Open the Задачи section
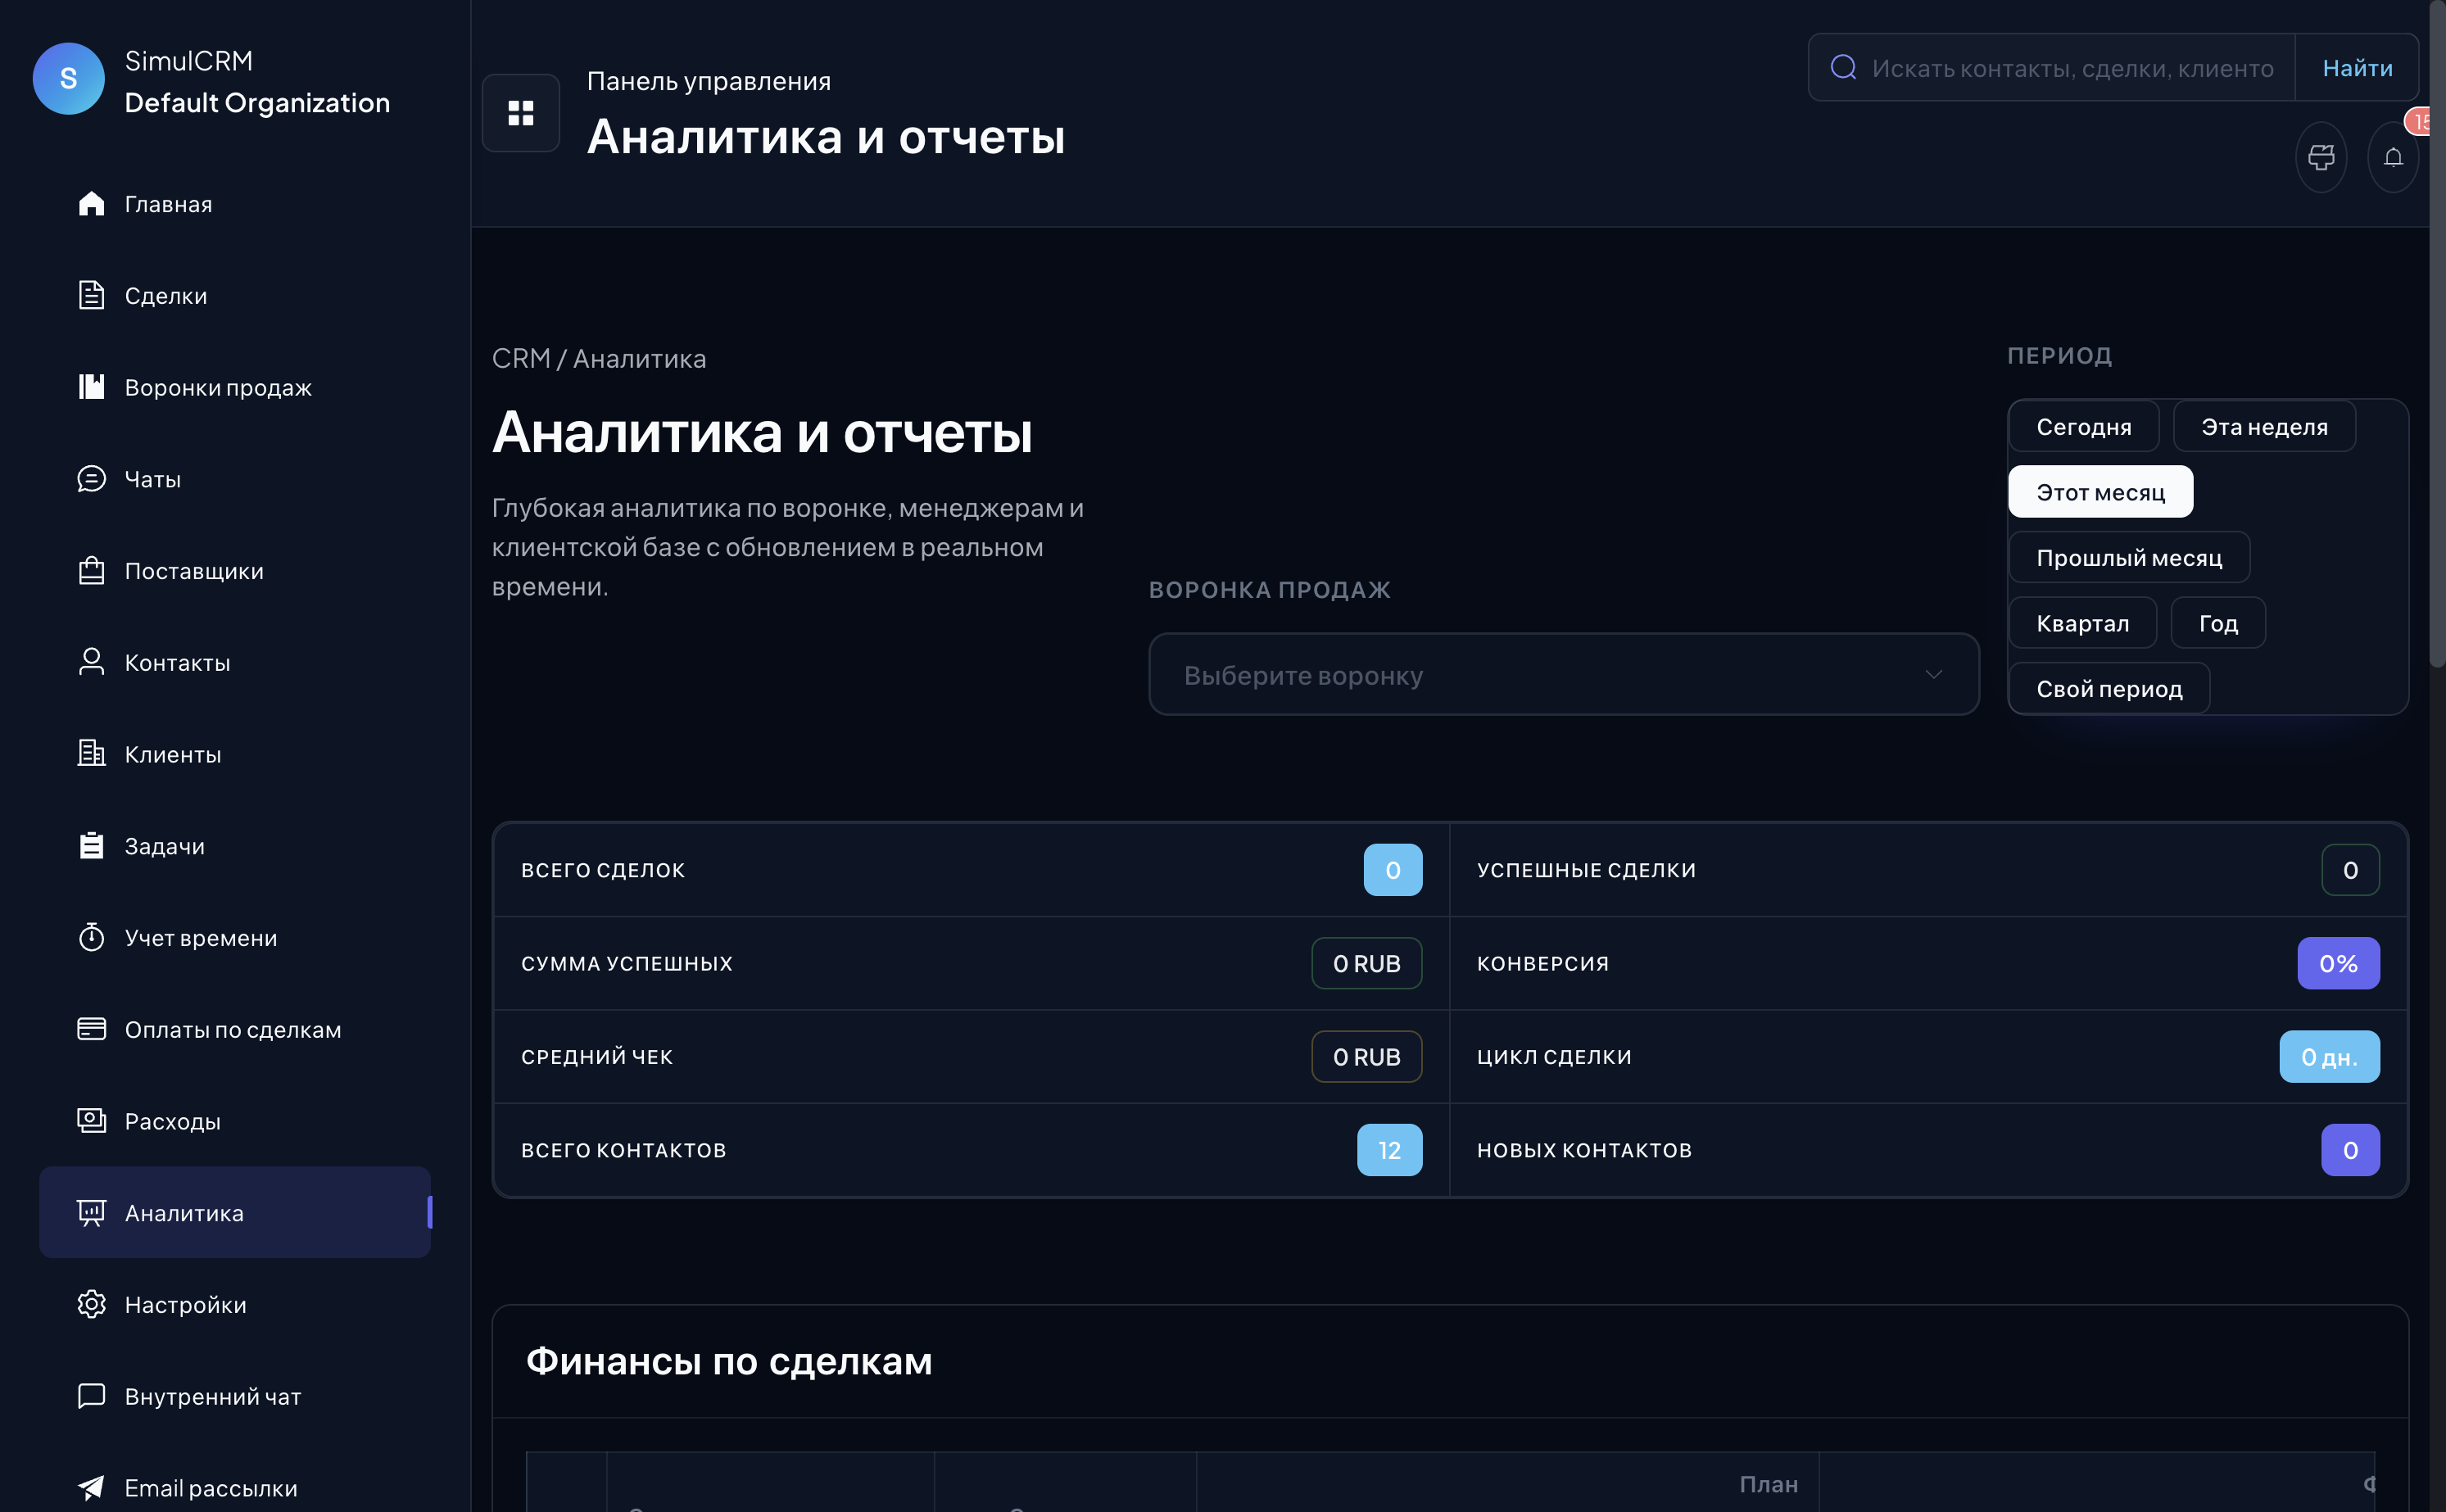The height and width of the screenshot is (1512, 2446). tap(165, 845)
